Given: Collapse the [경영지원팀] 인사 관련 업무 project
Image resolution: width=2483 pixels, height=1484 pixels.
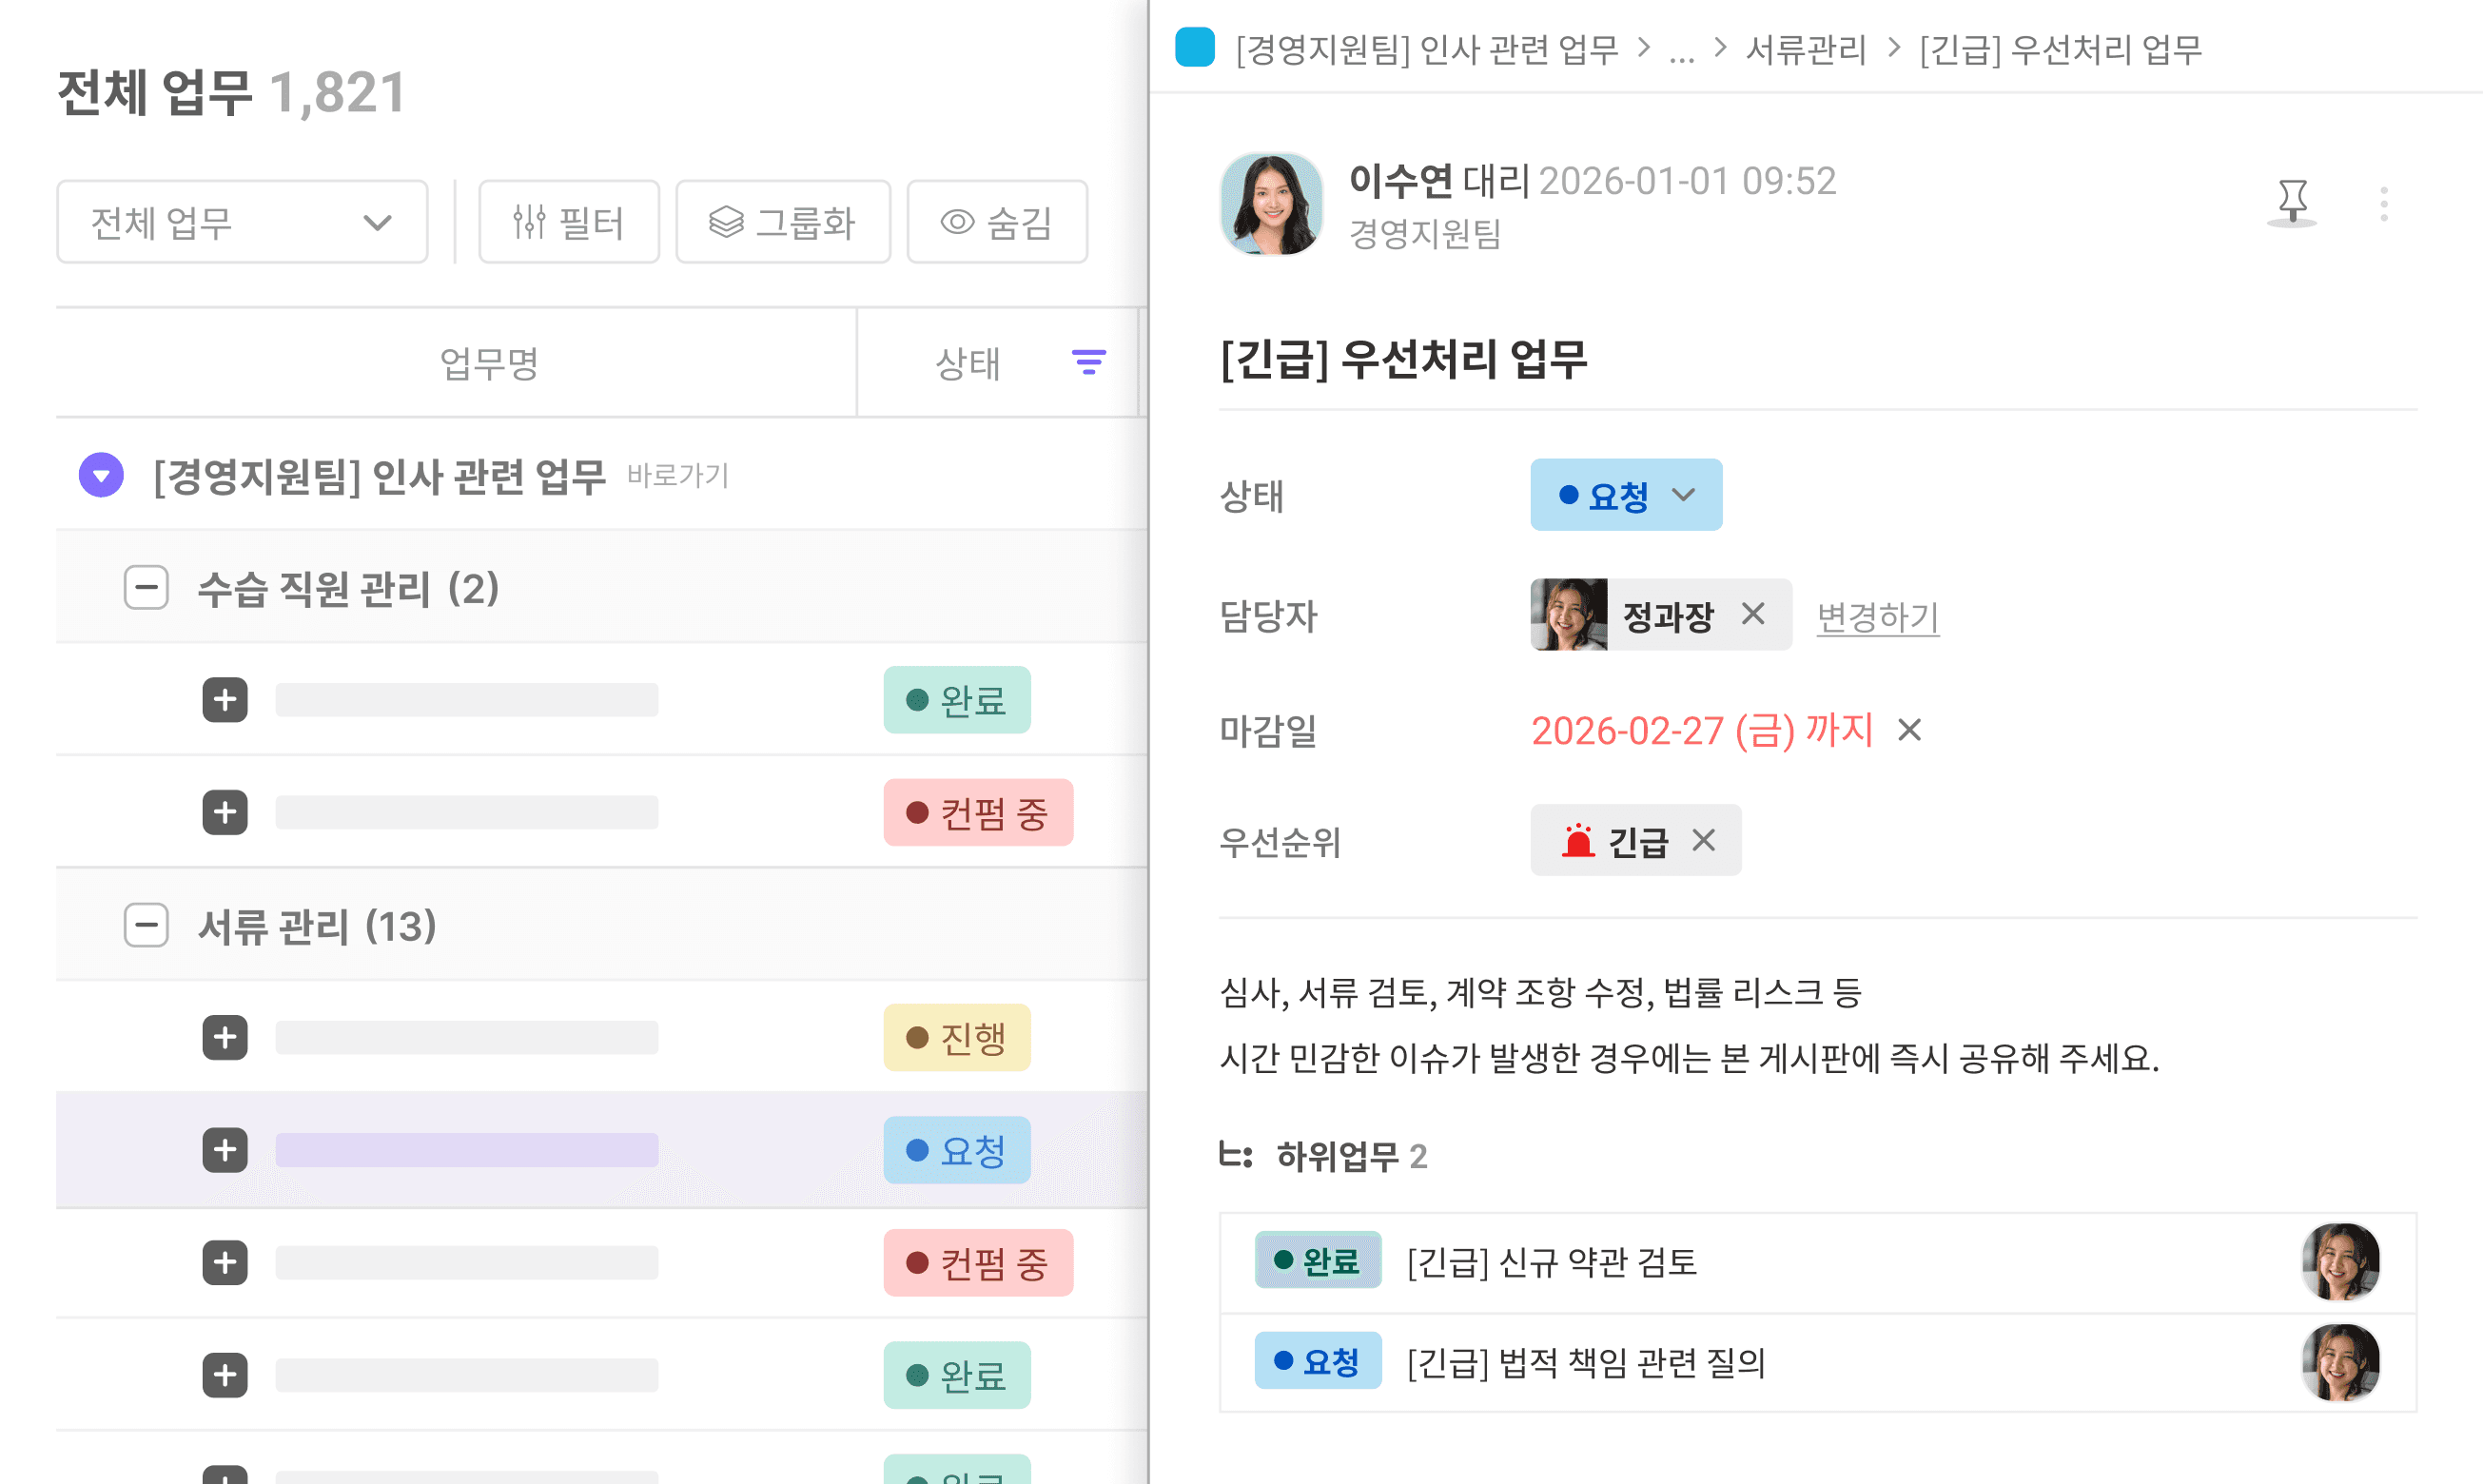Looking at the screenshot, I should (101, 475).
